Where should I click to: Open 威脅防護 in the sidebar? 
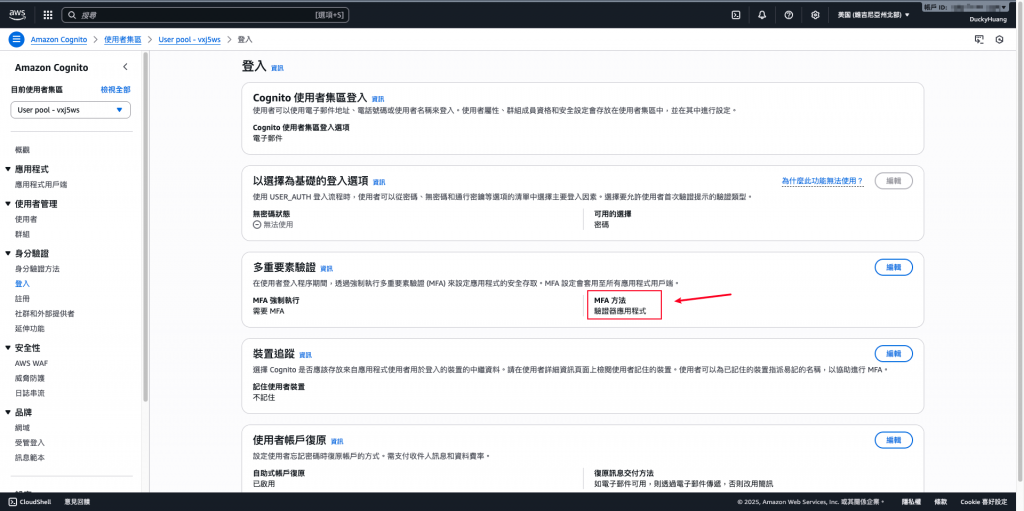(x=29, y=378)
